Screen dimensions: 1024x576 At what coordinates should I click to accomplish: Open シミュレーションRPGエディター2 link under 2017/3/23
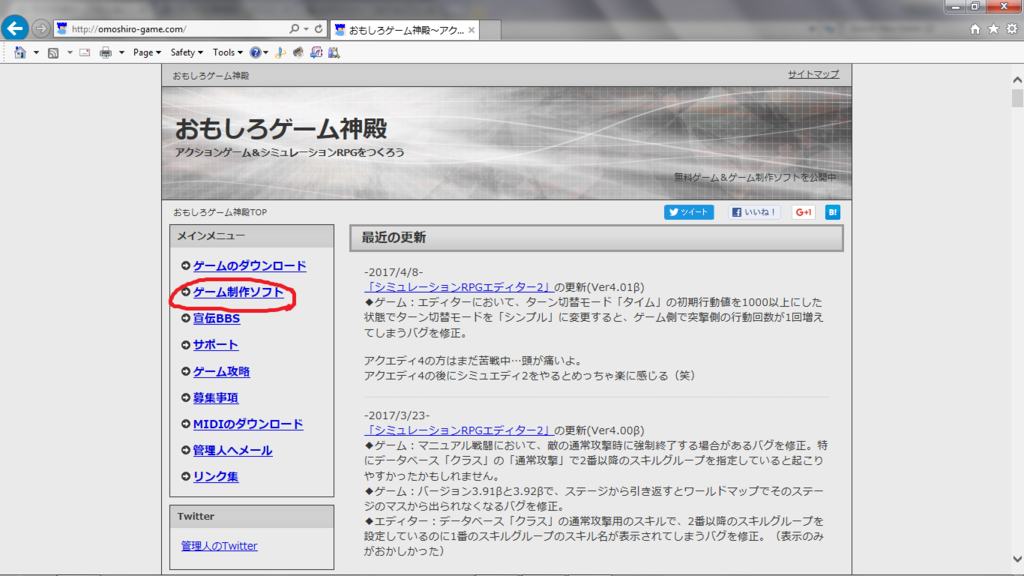pyautogui.click(x=459, y=430)
